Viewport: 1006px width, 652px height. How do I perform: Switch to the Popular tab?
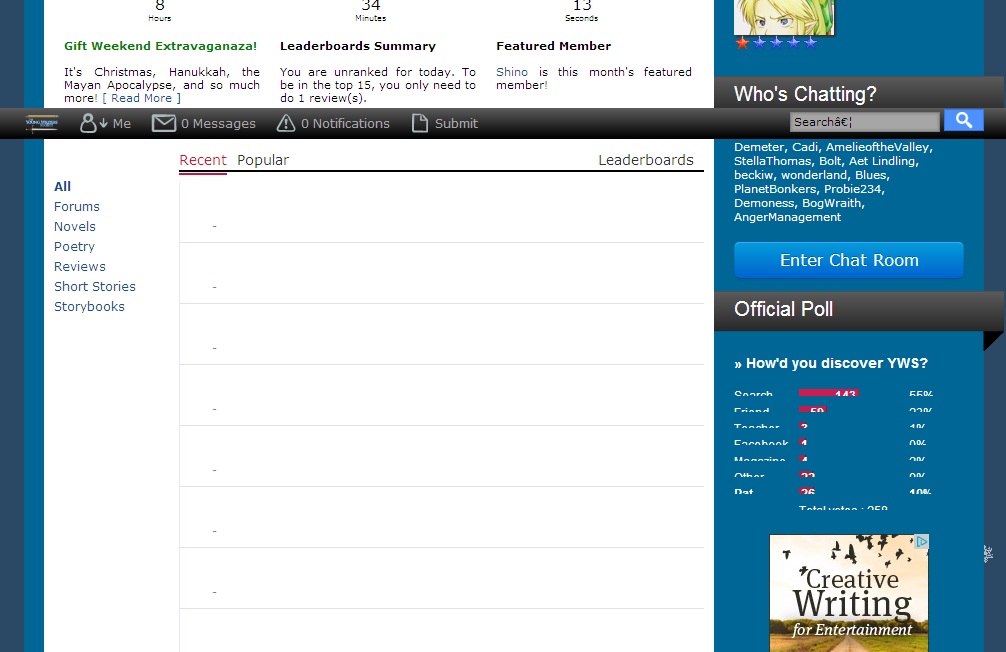click(263, 160)
